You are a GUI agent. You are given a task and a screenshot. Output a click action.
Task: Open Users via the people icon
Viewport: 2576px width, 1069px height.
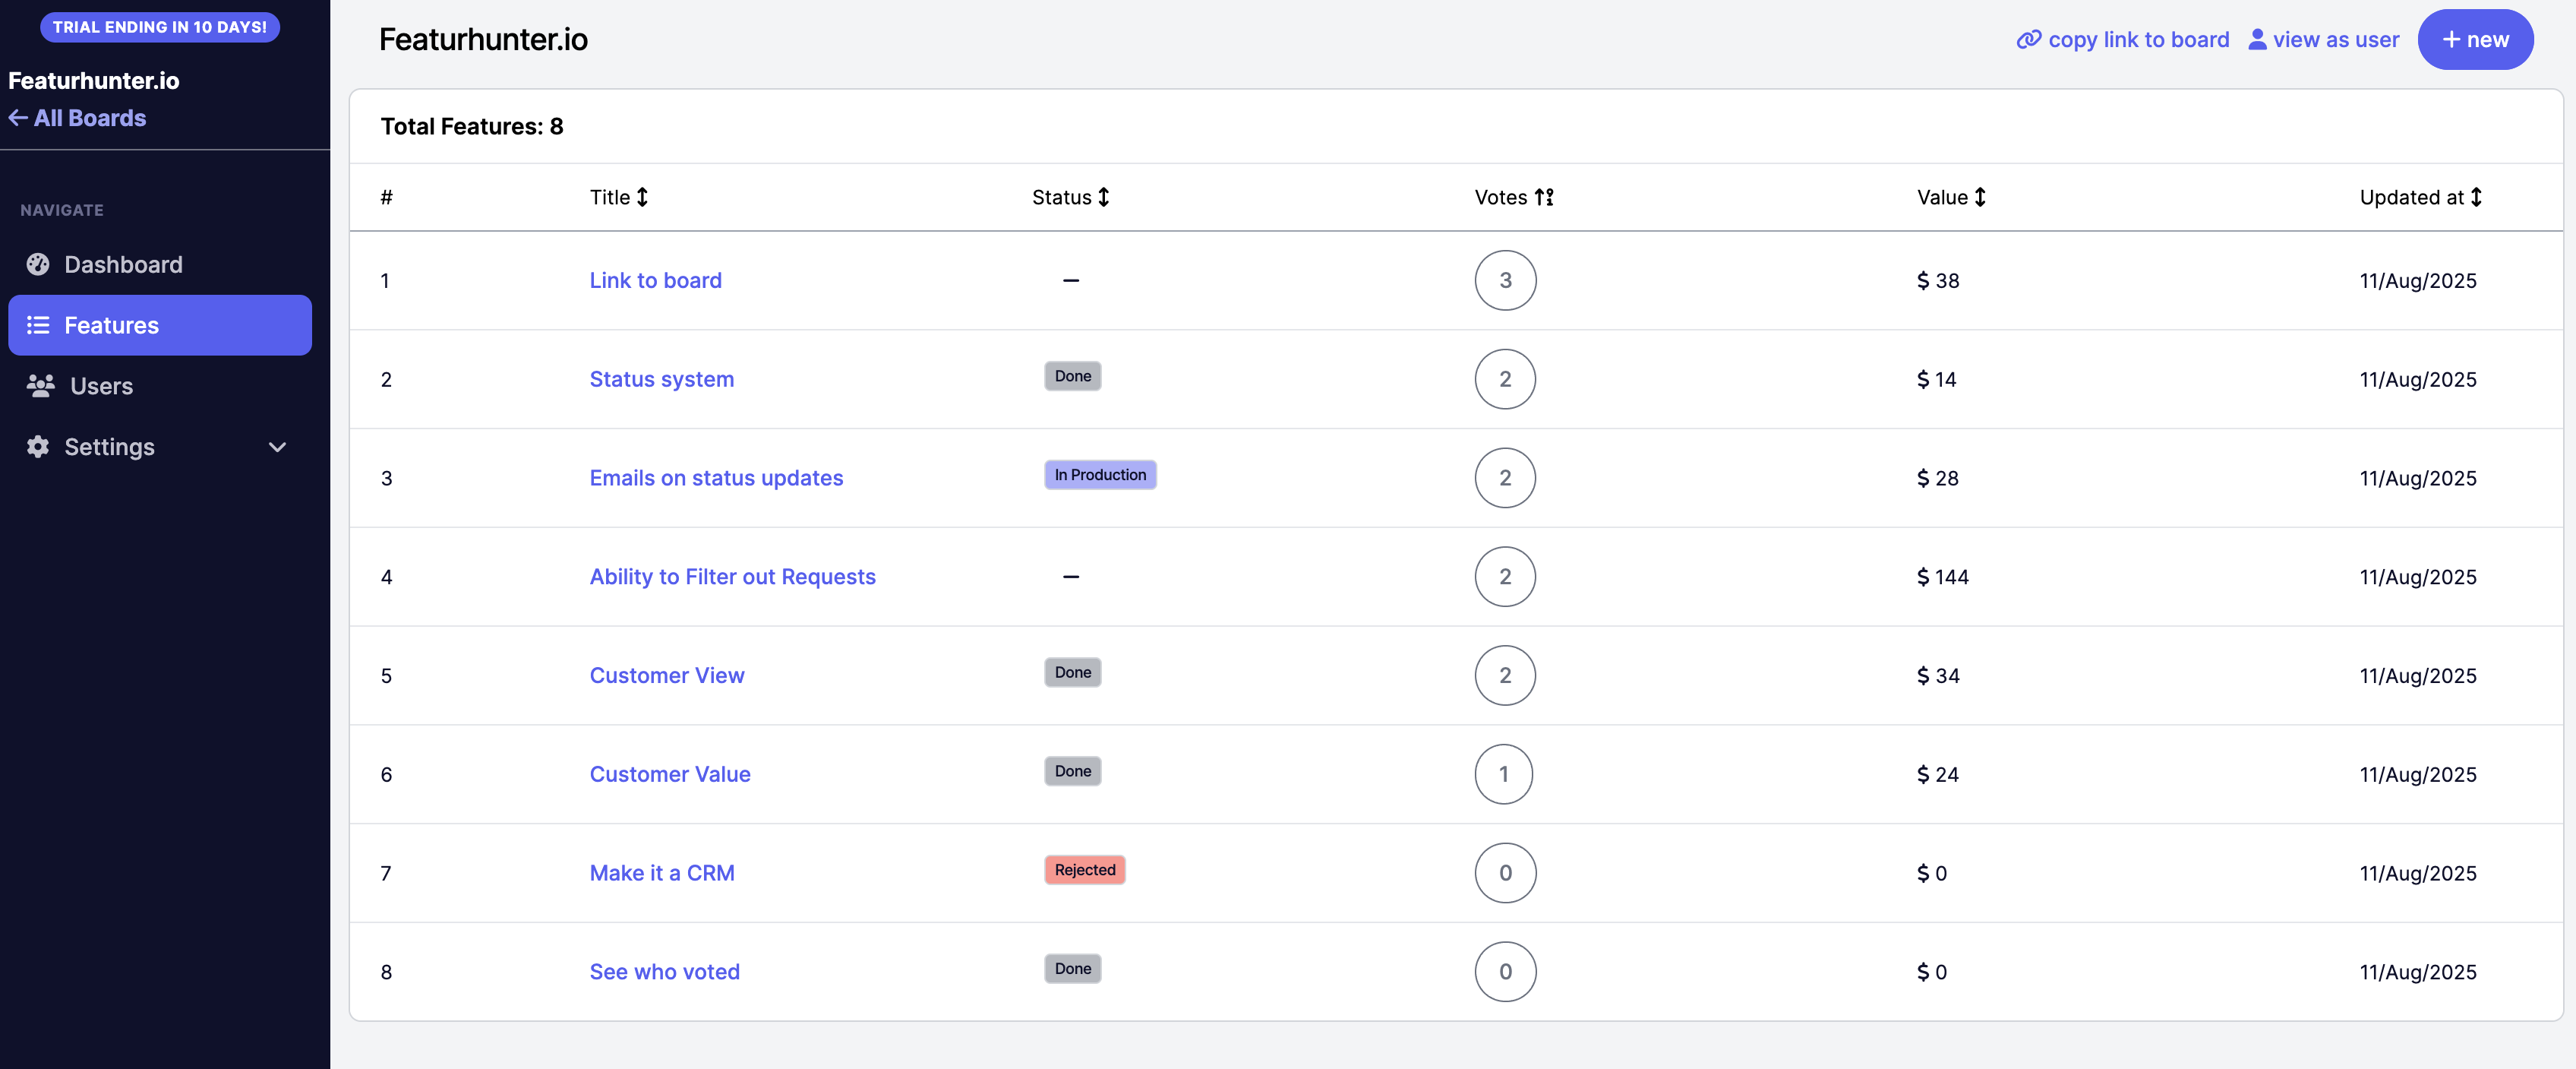click(40, 385)
